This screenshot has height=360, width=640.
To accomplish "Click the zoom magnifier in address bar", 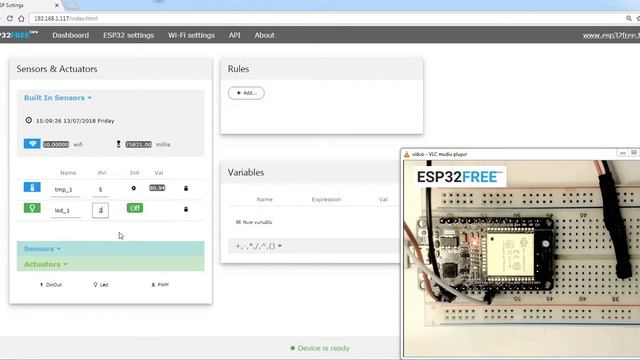I will 629,18.
